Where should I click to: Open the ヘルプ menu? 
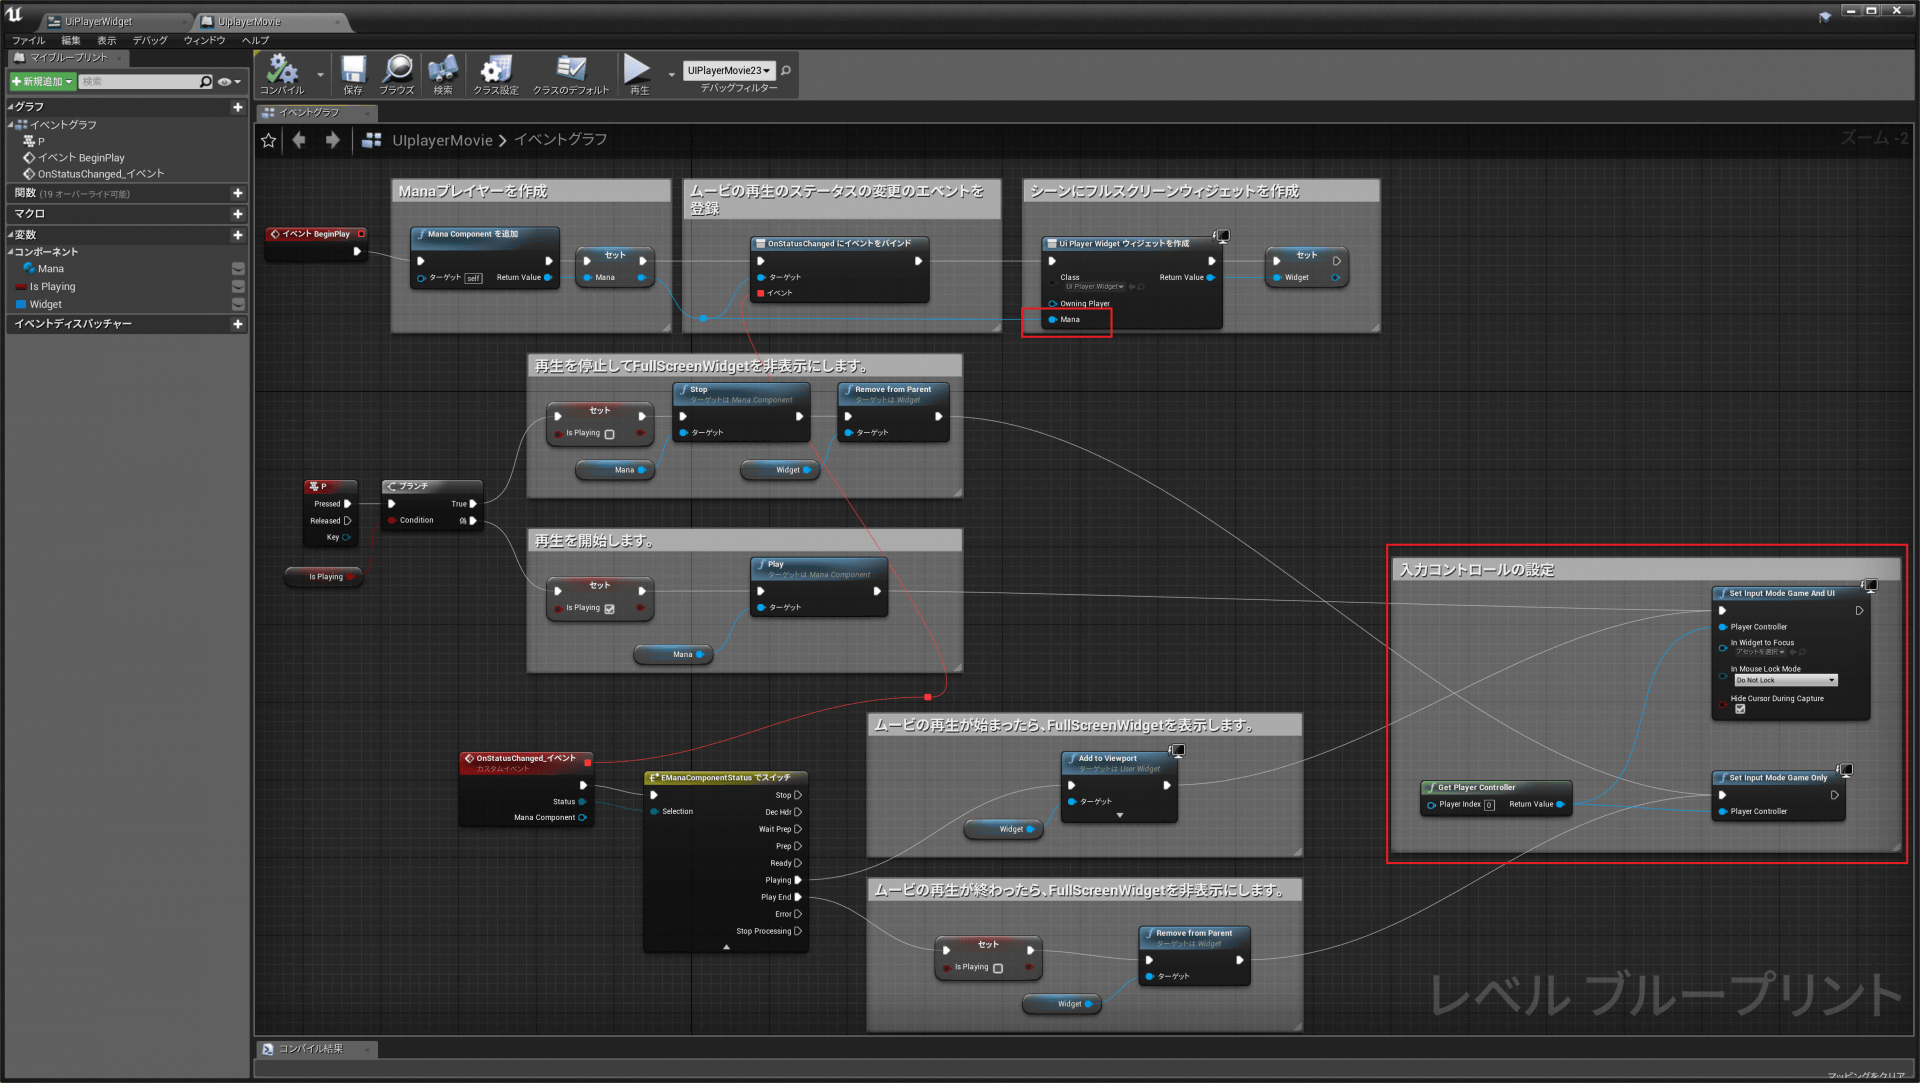255,40
